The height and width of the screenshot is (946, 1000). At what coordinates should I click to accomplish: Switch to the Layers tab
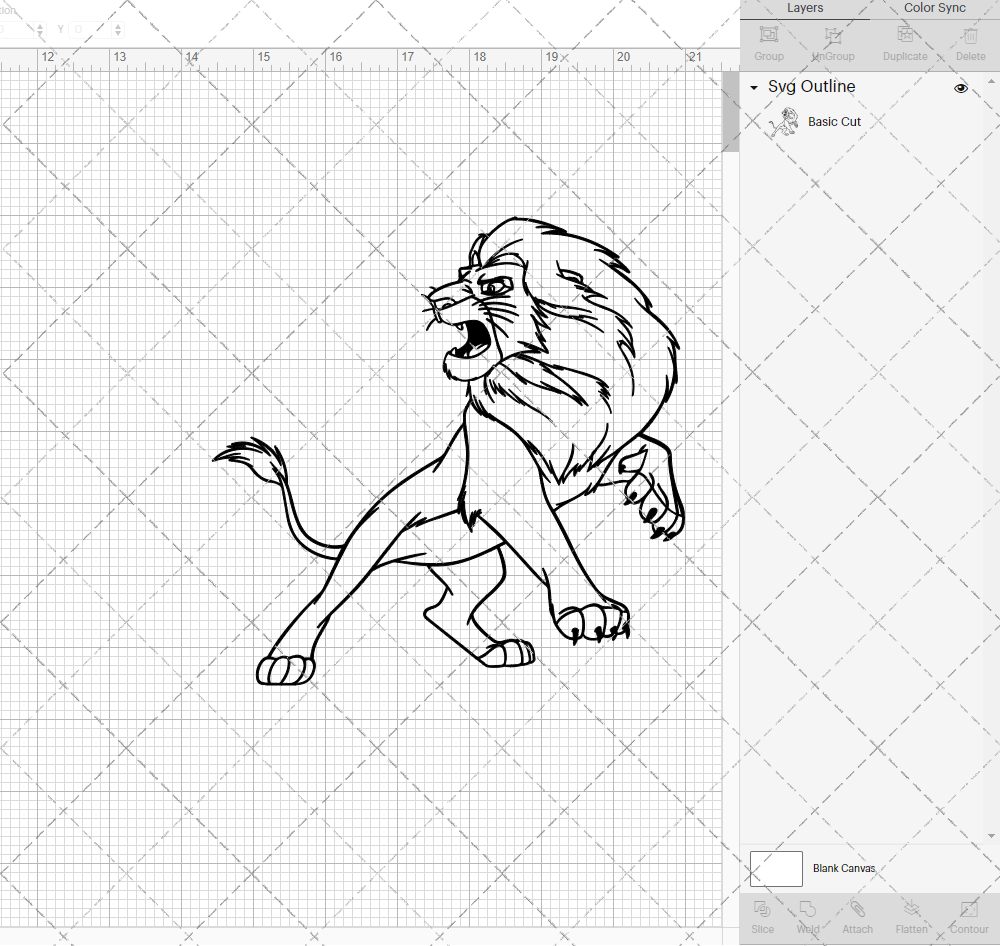805,8
